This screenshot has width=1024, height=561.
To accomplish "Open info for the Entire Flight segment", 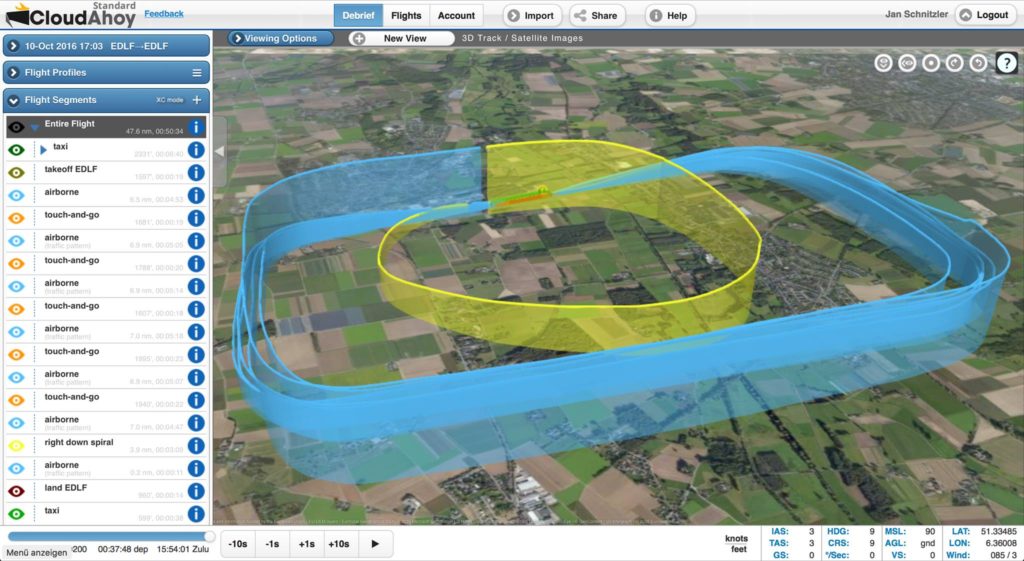I will pyautogui.click(x=196, y=127).
